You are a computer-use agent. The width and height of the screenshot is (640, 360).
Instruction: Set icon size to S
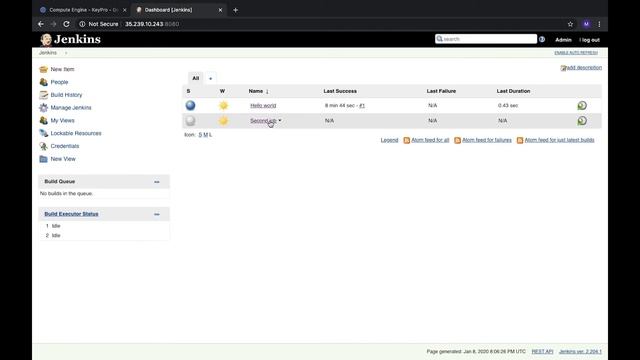click(200, 135)
